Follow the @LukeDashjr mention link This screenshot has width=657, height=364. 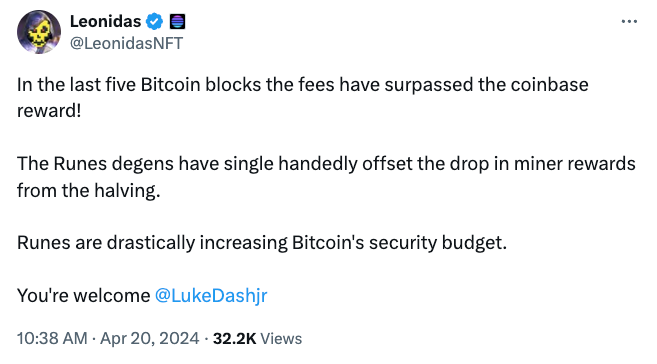[211, 296]
